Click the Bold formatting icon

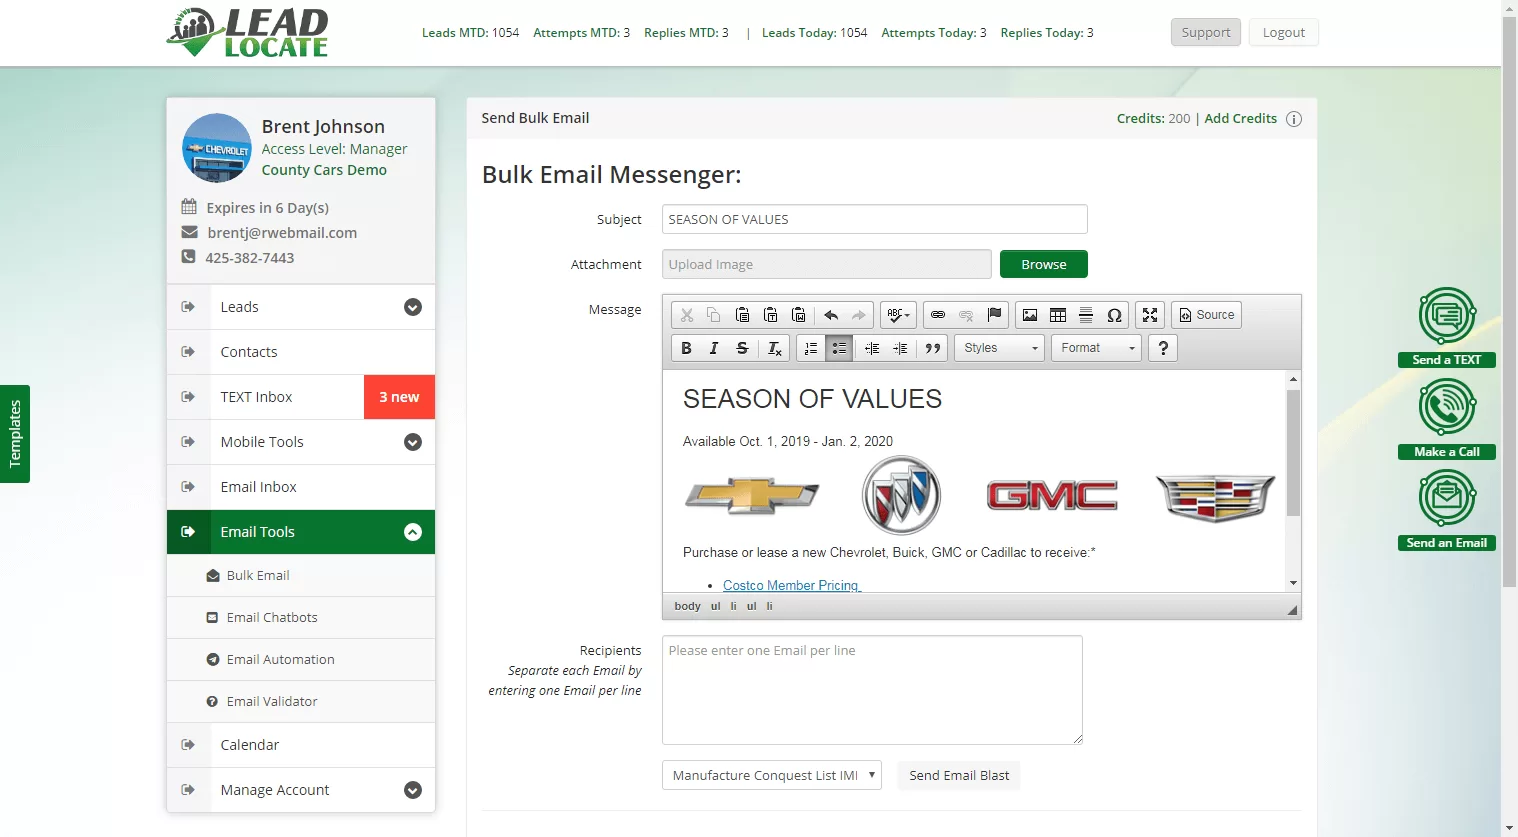pos(686,348)
